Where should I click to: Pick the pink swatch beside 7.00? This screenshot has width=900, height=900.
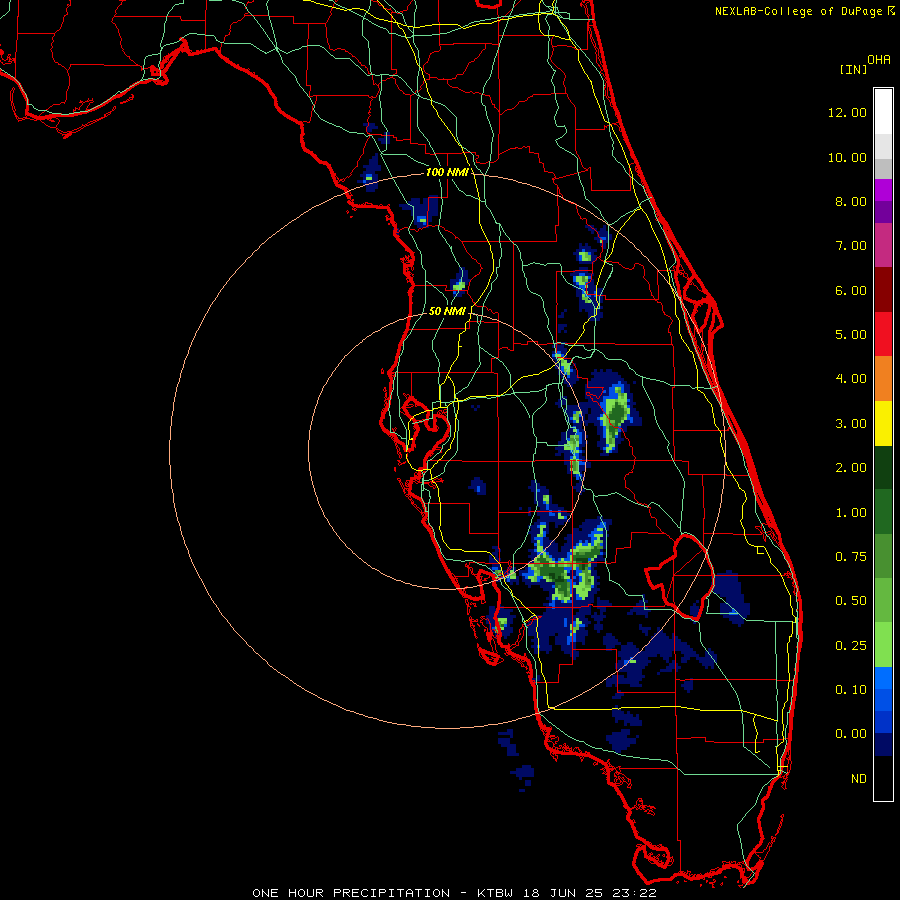tap(883, 245)
